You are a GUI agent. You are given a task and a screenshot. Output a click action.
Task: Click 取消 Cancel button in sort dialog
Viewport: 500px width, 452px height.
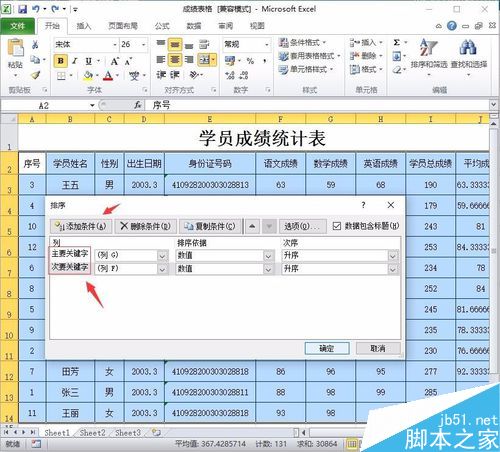point(378,348)
